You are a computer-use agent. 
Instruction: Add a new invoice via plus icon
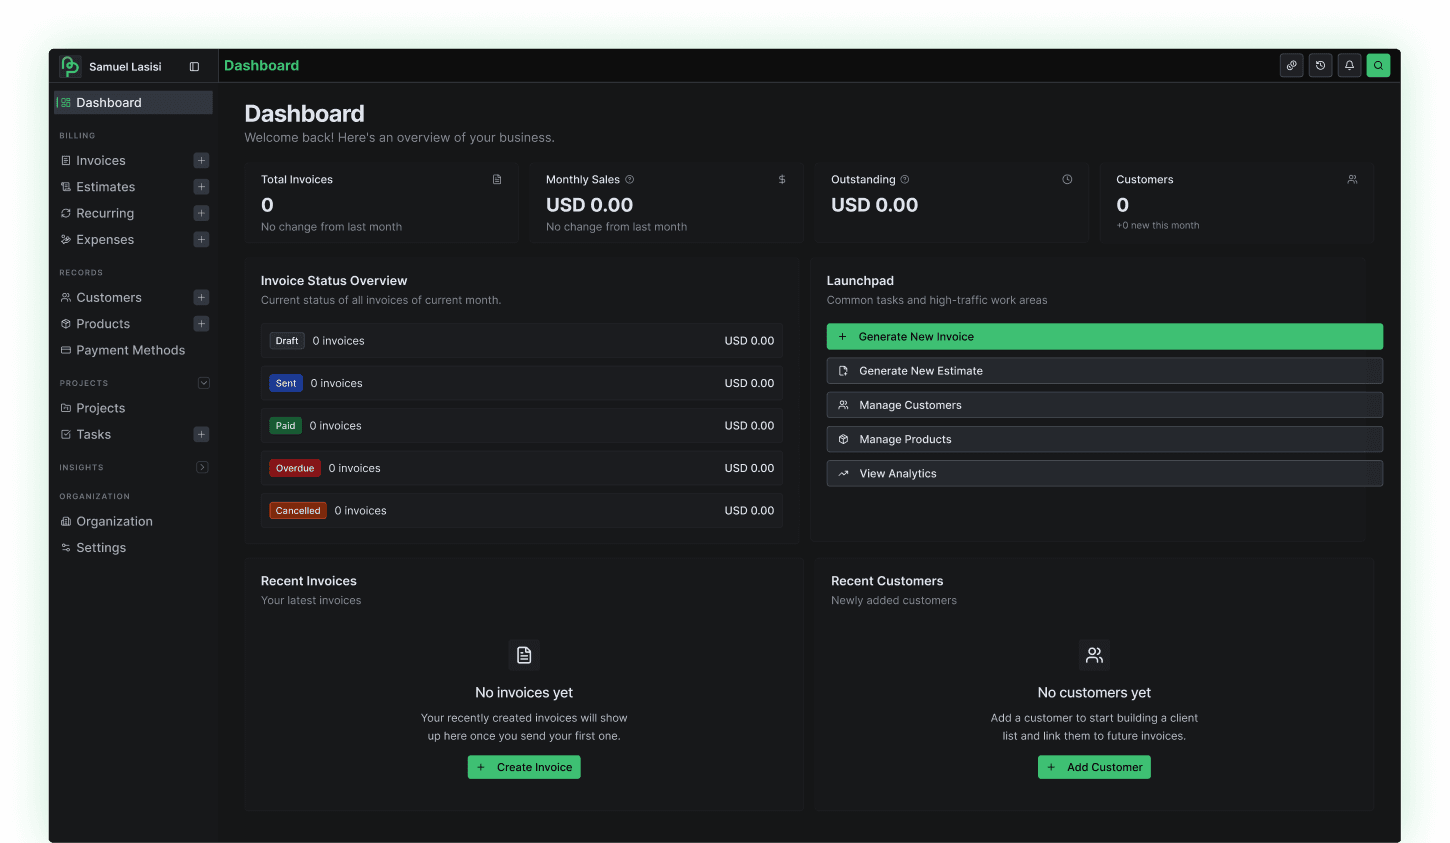(x=201, y=160)
